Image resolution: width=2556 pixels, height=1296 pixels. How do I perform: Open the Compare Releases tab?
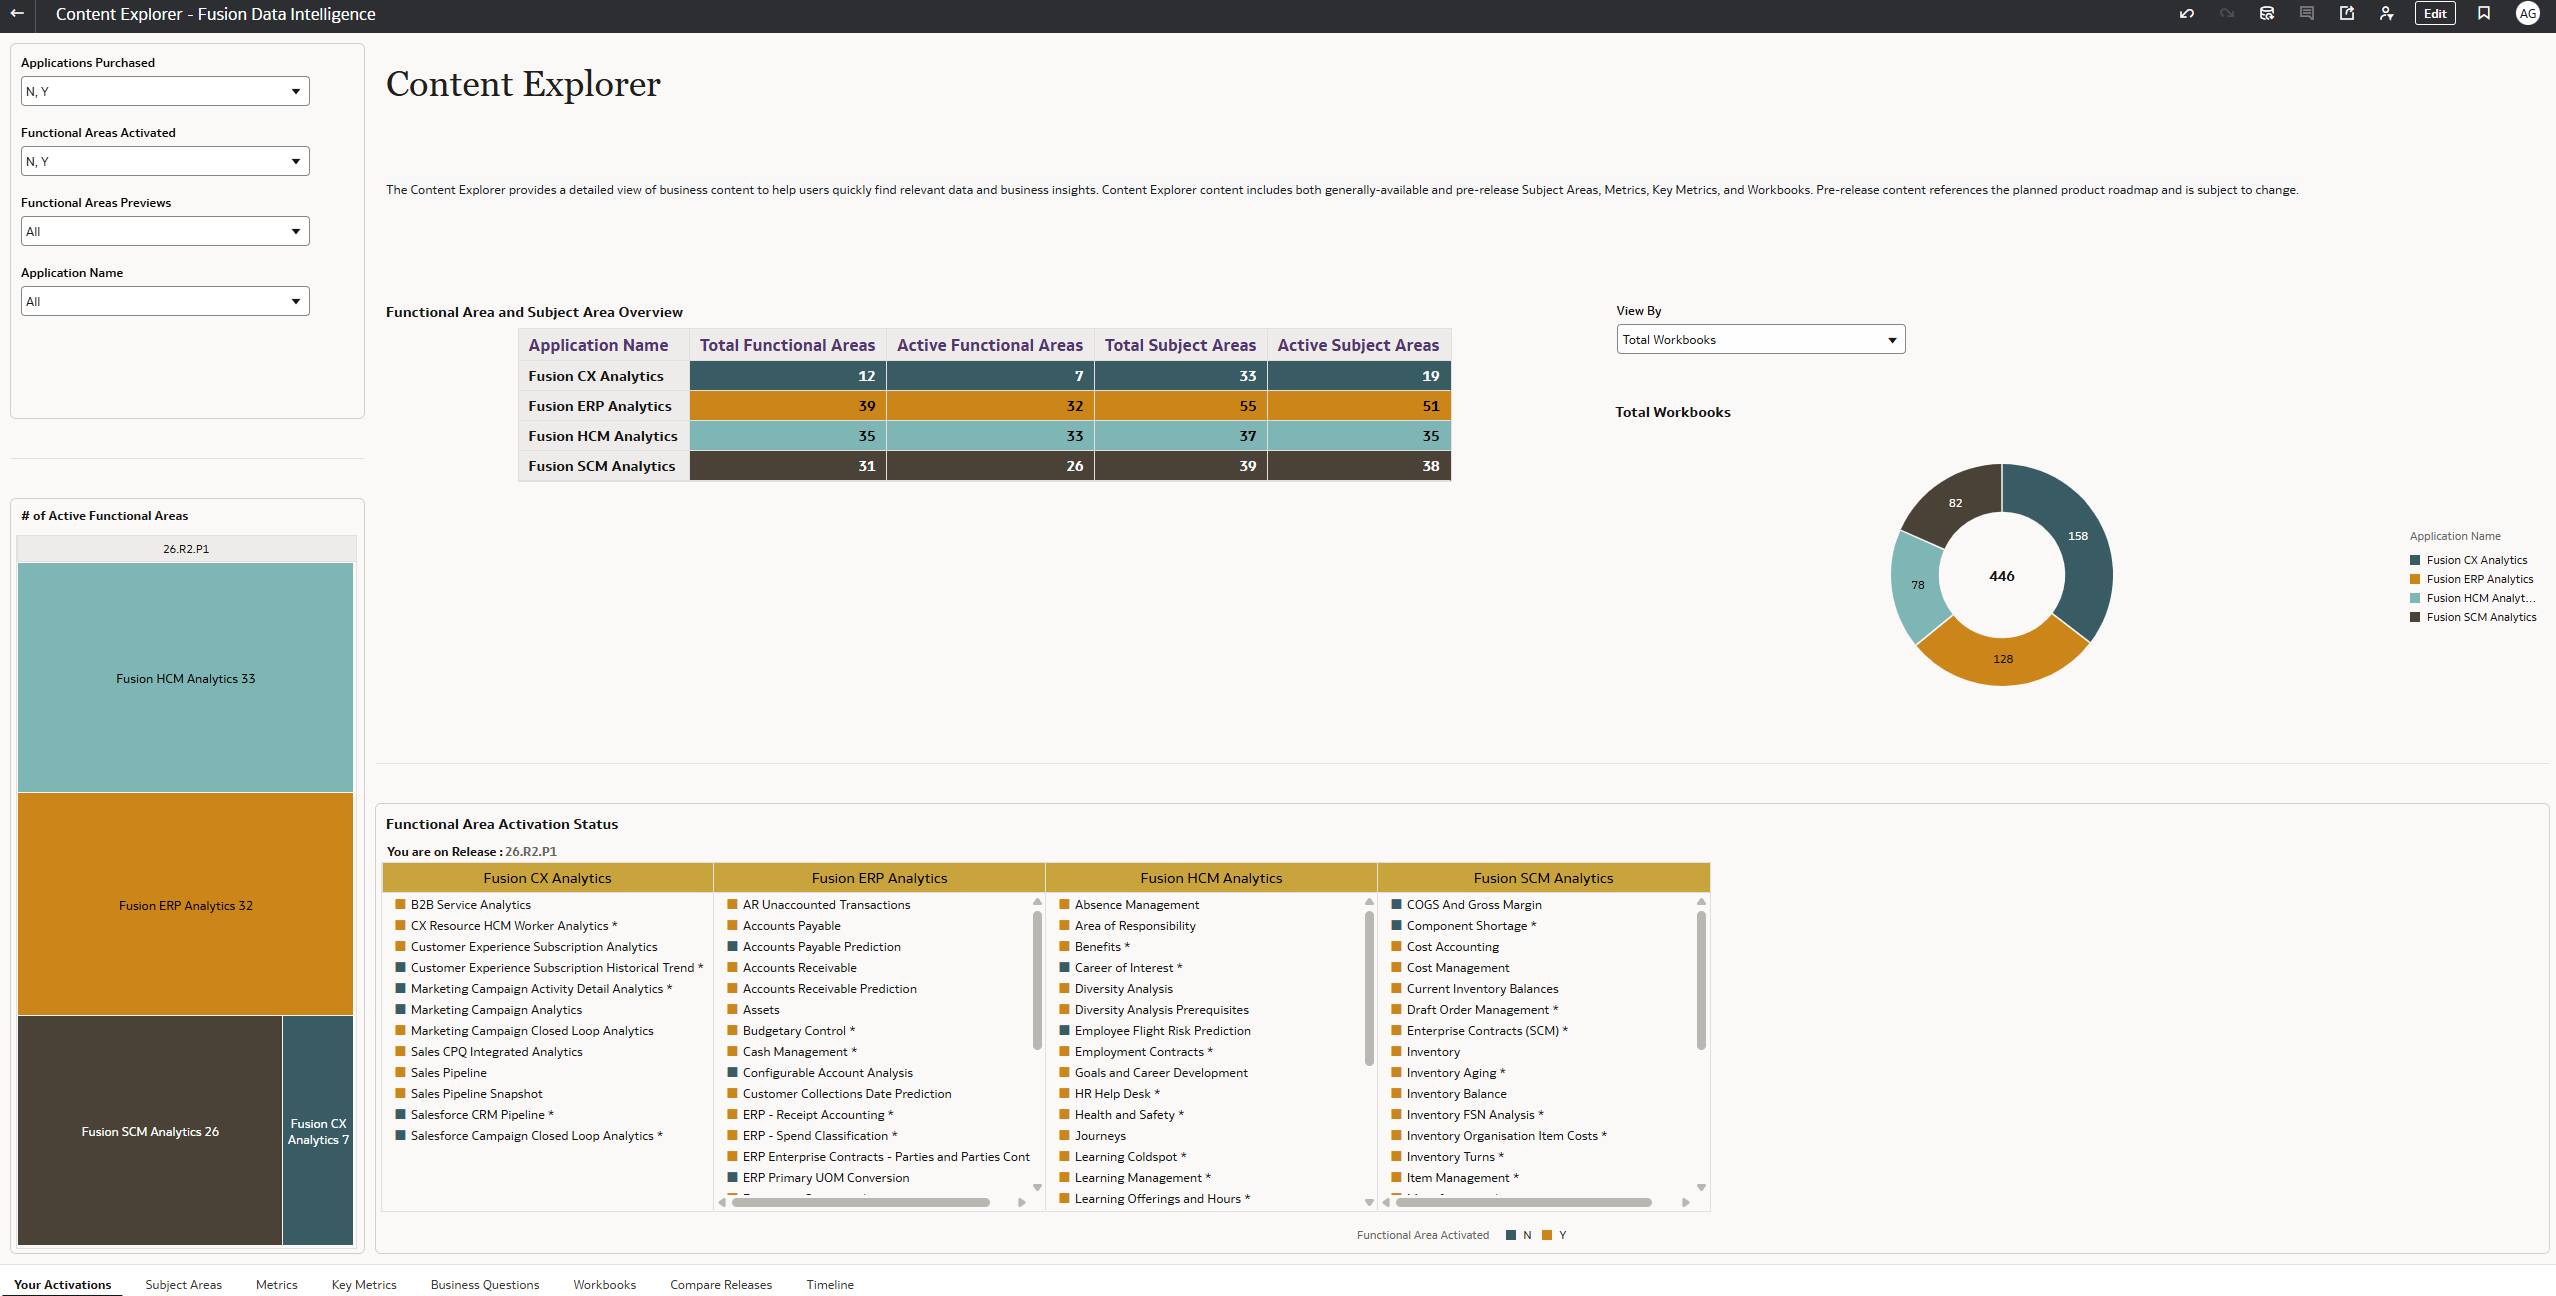pos(721,1285)
